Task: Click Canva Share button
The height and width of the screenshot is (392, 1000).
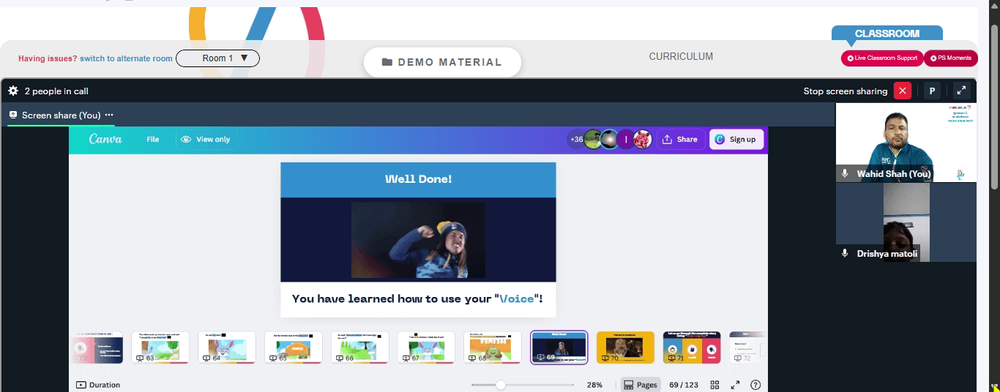Action: click(x=680, y=139)
